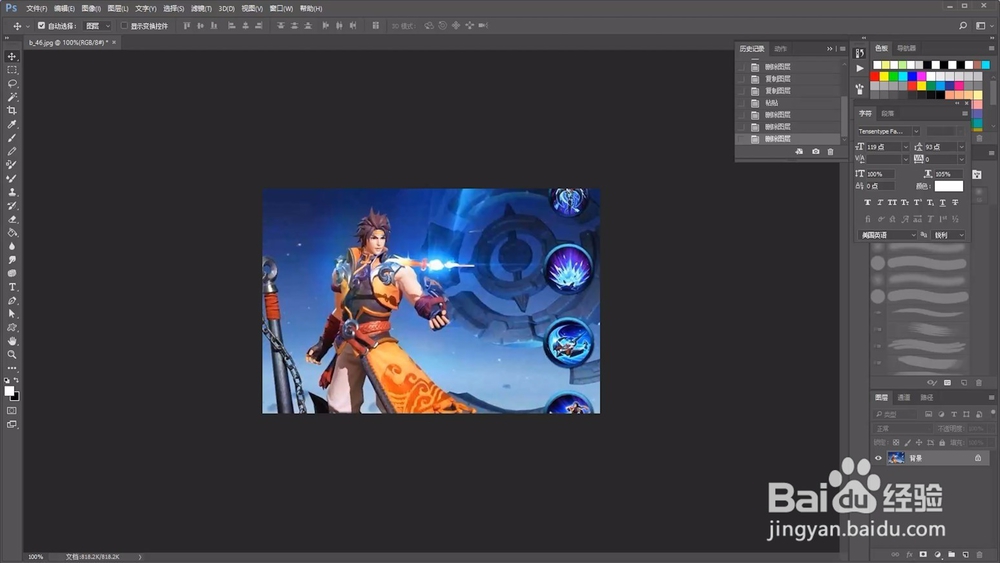Switch to the 段落 paragraph tab
This screenshot has height=563, width=1000.
point(888,113)
